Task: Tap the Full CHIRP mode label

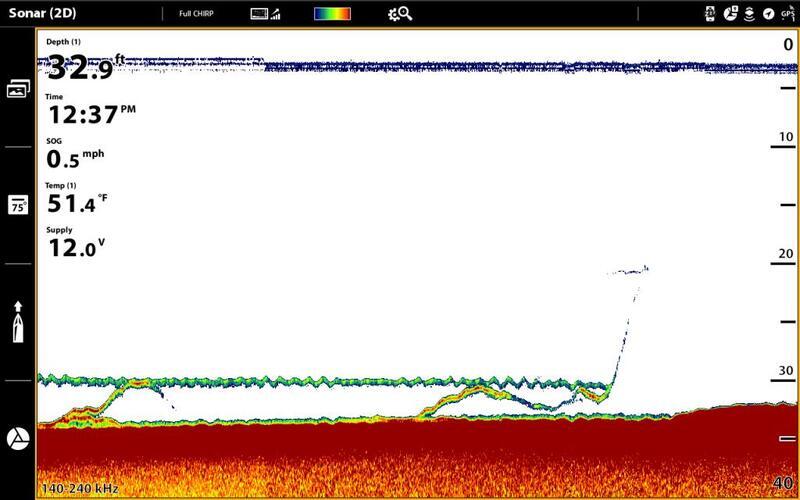Action: point(196,14)
